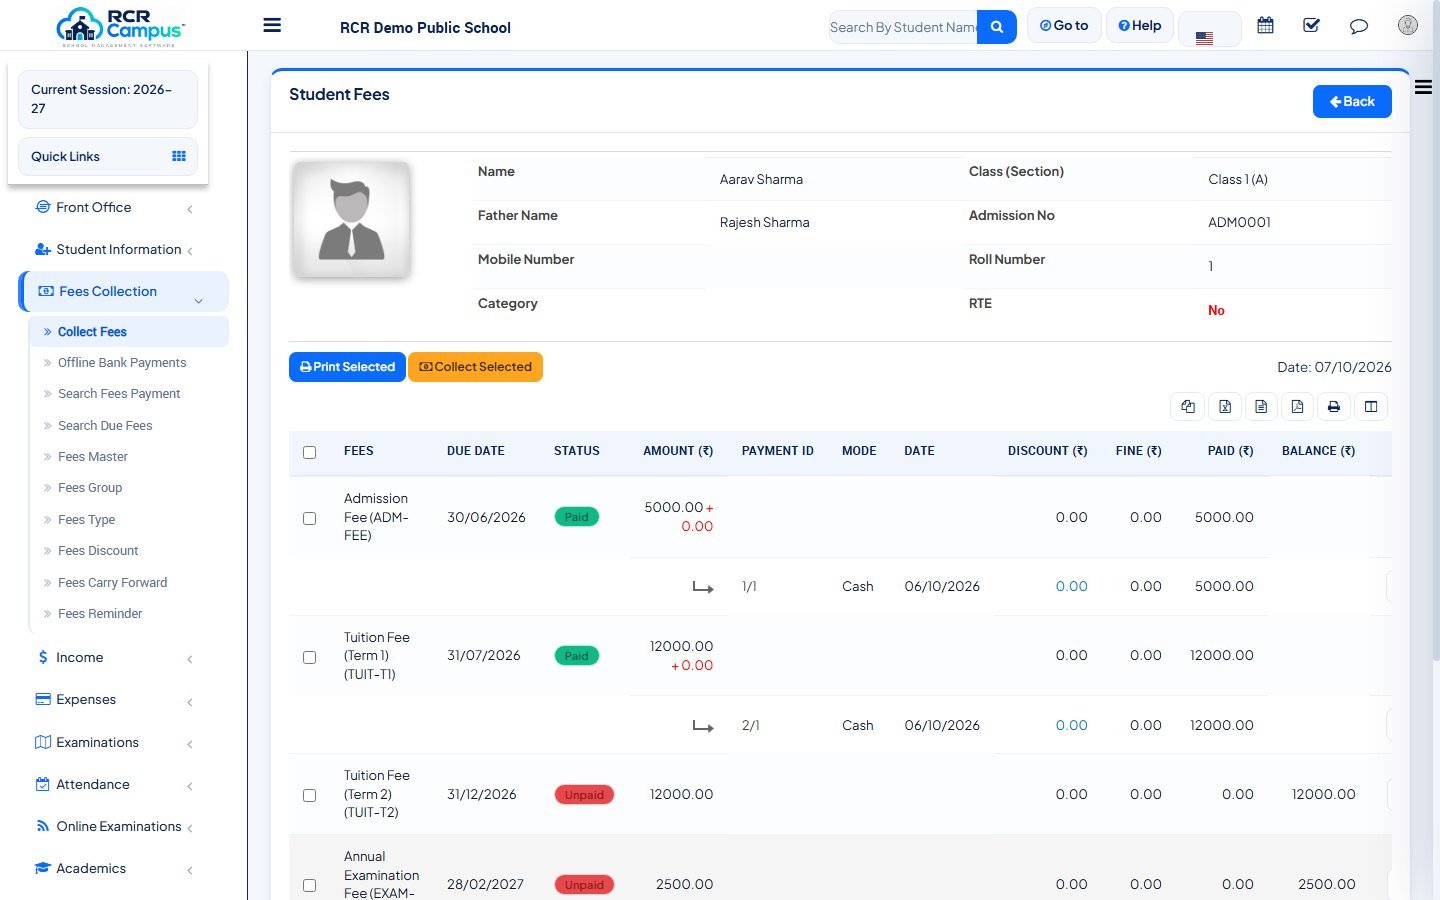The image size is (1440, 900).
Task: Open Search Due Fees submenu item
Action: pos(105,426)
